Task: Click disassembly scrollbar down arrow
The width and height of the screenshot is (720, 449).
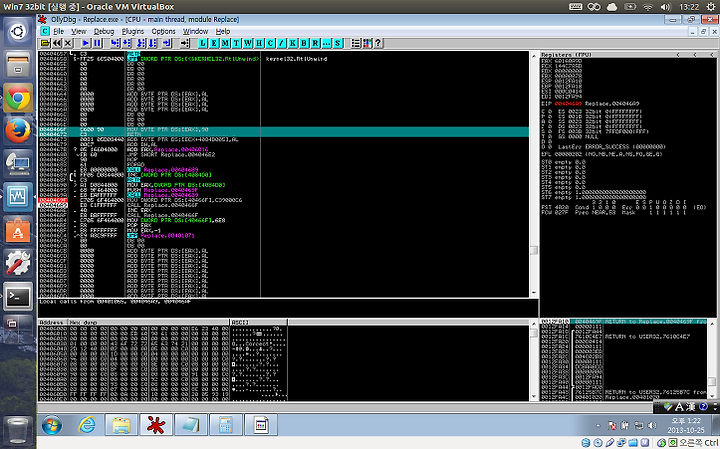Action: click(534, 292)
